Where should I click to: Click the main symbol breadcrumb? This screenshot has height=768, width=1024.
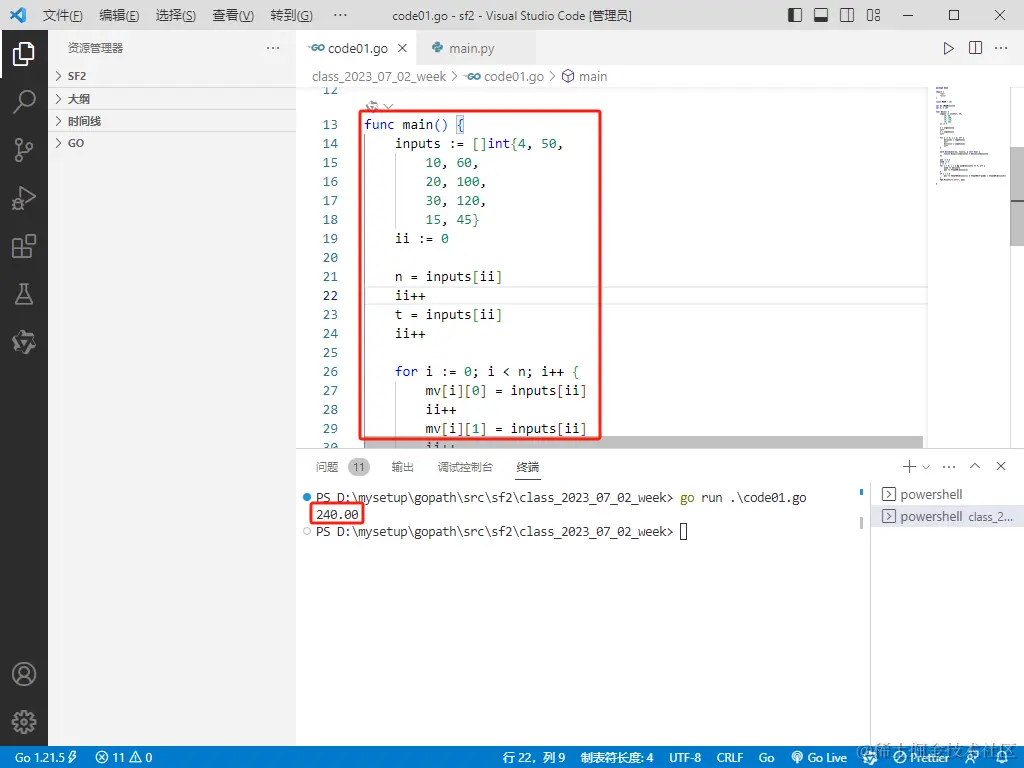pos(584,76)
